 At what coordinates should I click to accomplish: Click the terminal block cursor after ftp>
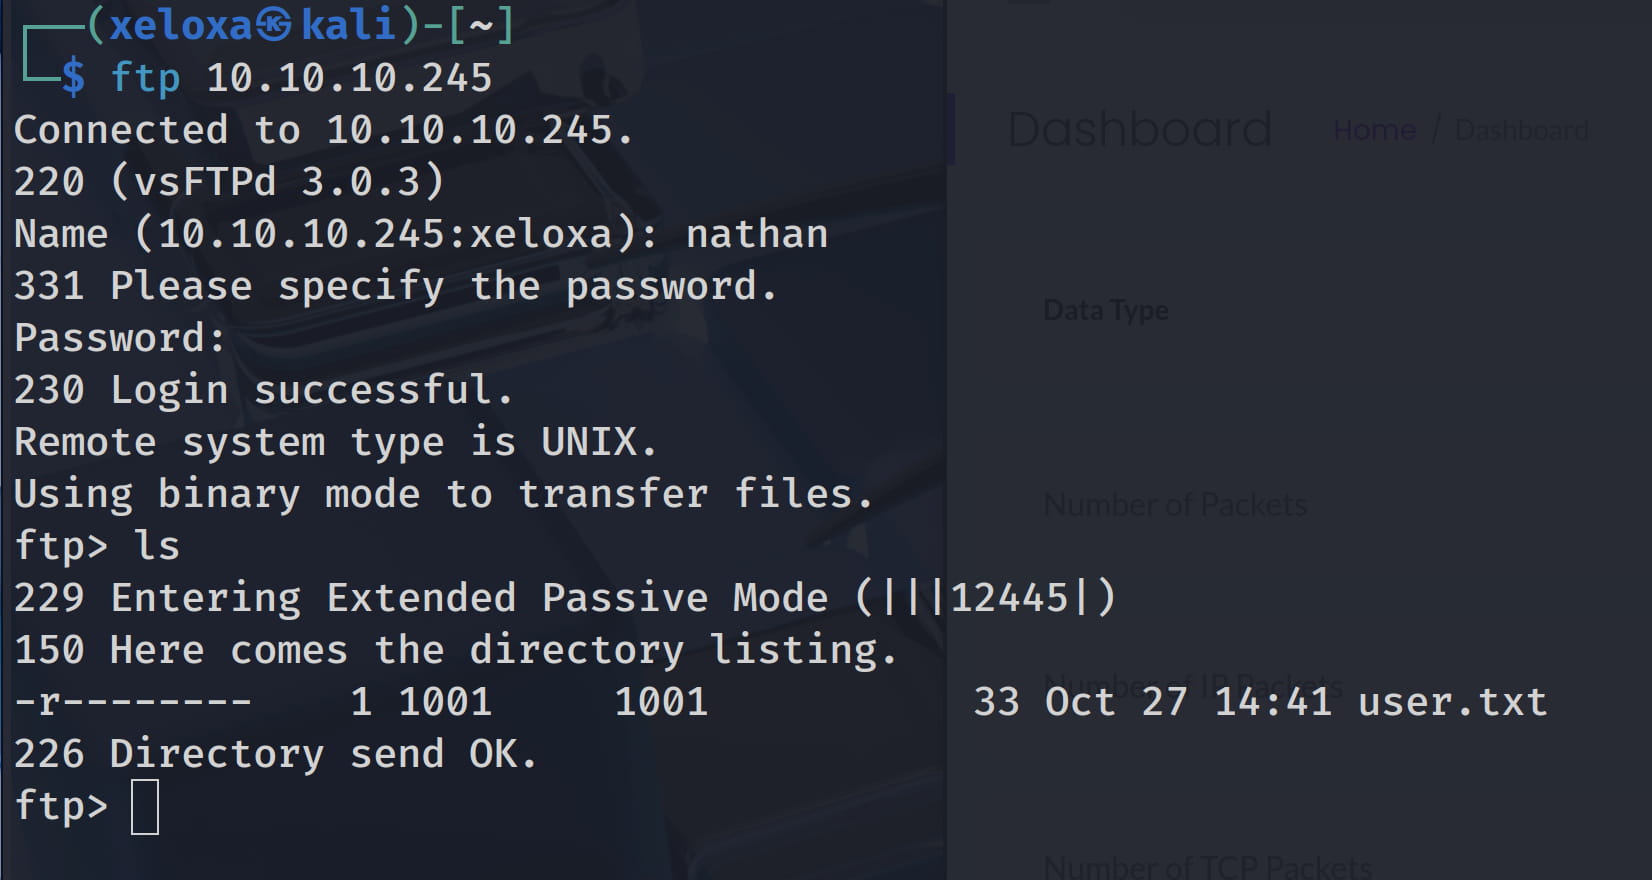coord(145,807)
